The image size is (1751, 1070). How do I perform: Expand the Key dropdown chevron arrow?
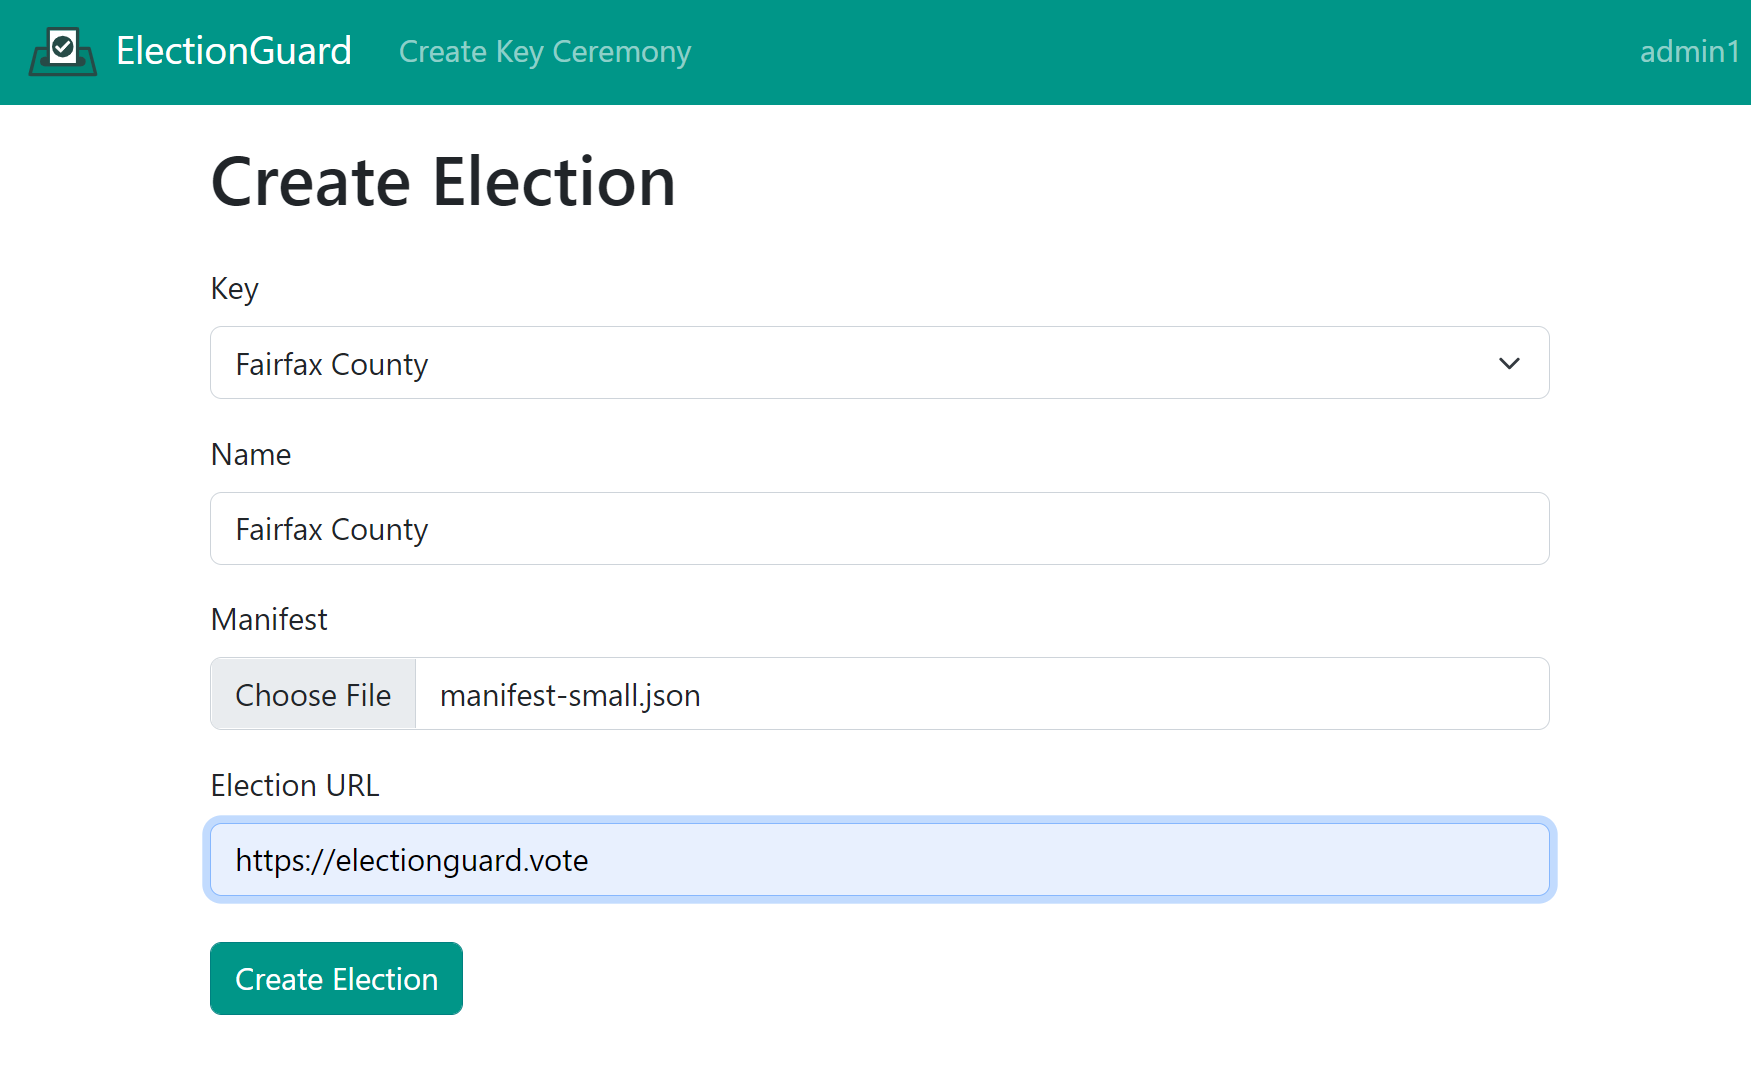1509,363
